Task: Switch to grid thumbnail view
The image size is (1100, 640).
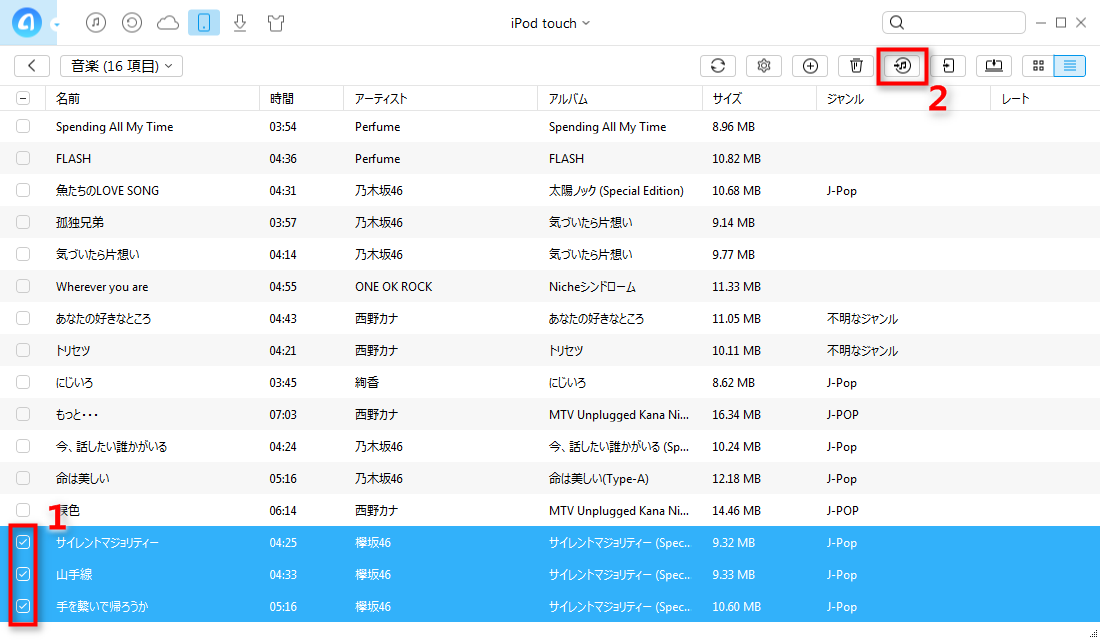Action: pos(1038,66)
